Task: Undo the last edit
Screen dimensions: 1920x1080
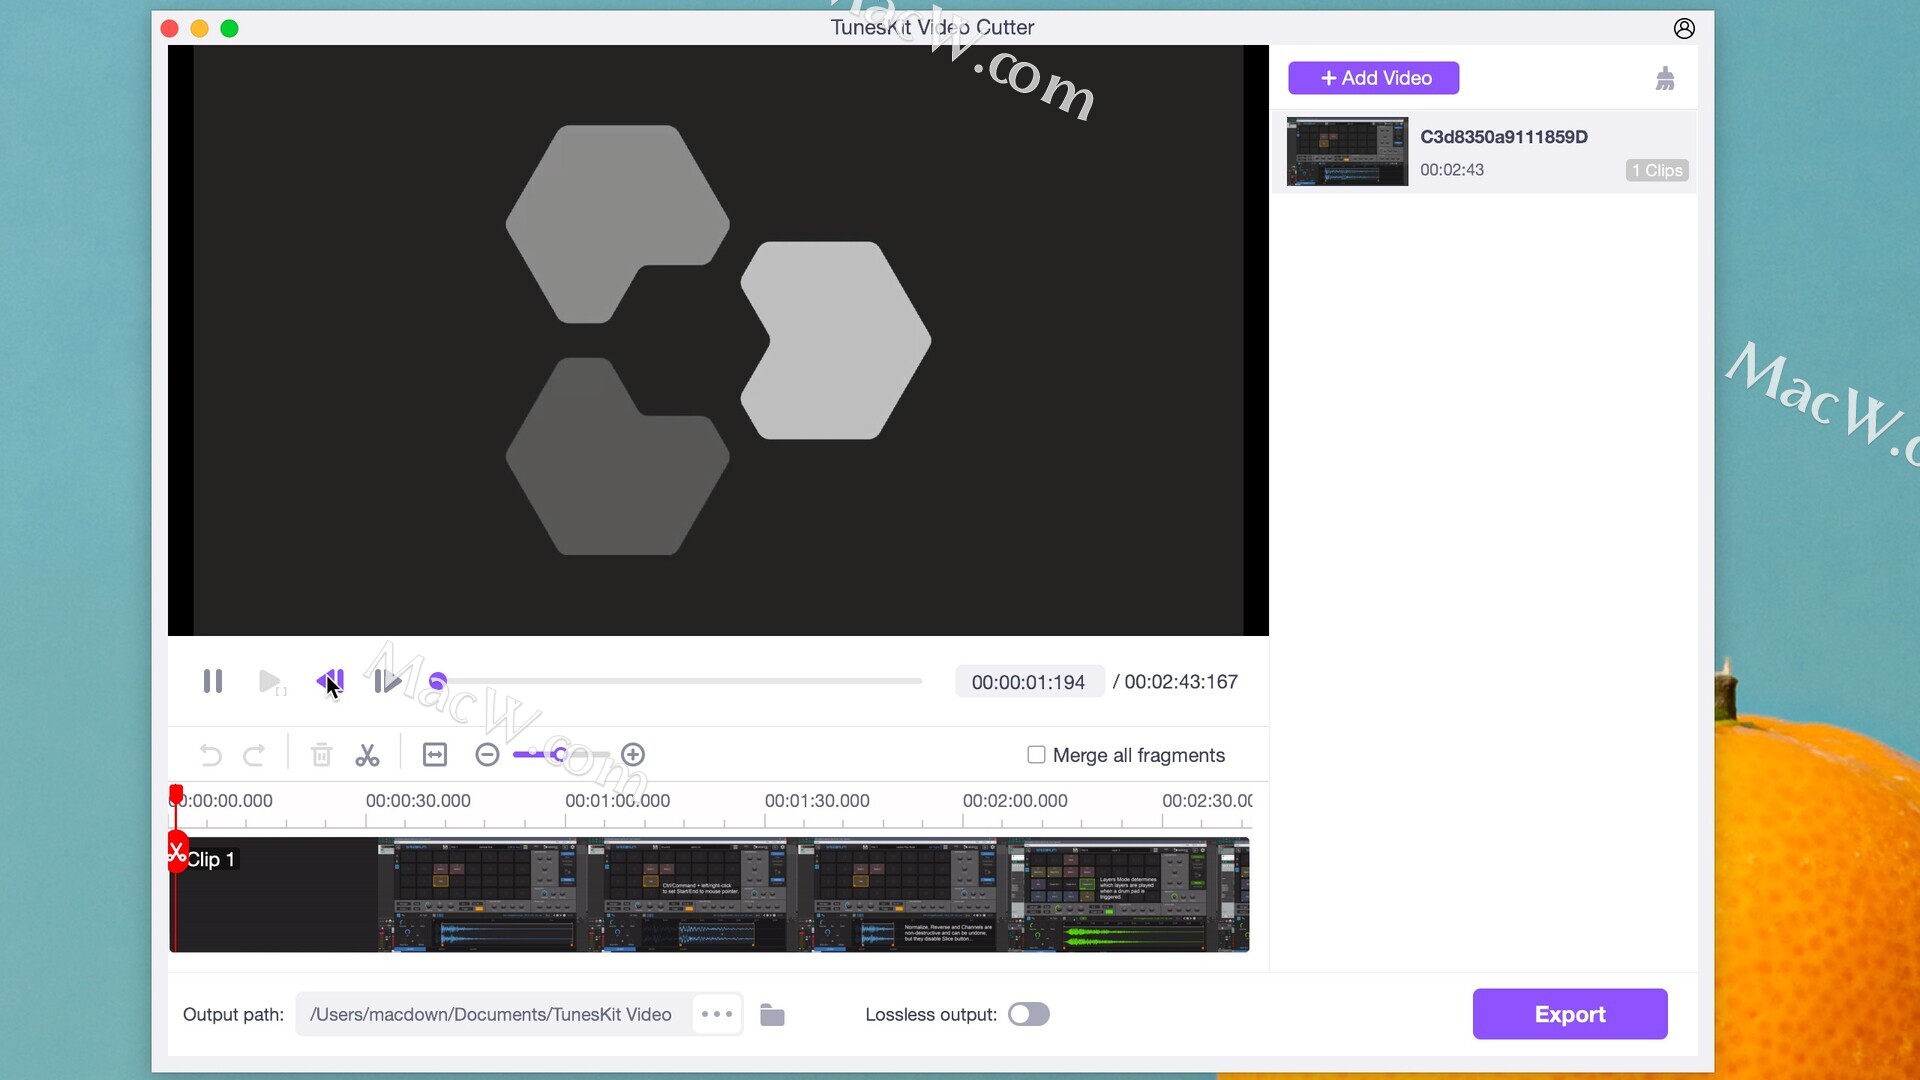Action: tap(210, 755)
